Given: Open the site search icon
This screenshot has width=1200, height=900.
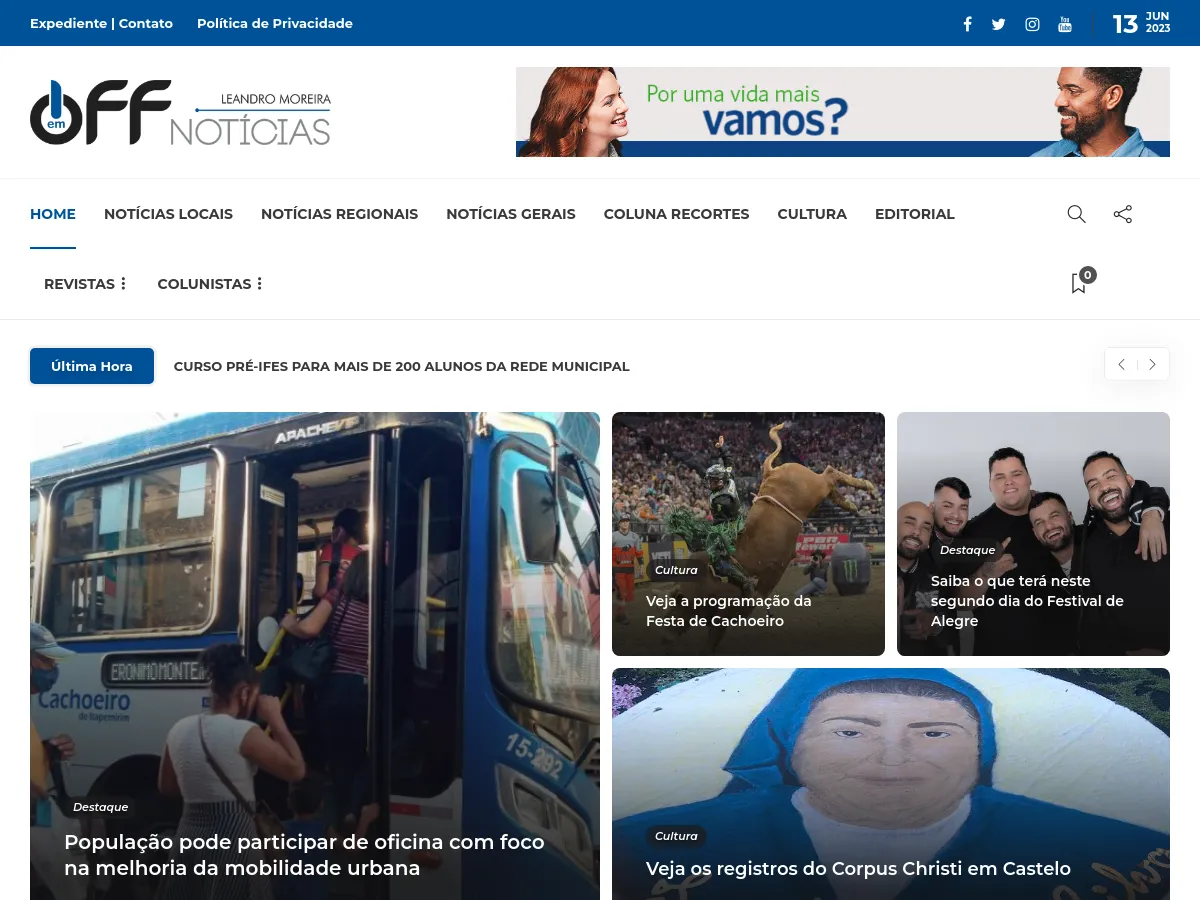Looking at the screenshot, I should pyautogui.click(x=1077, y=214).
